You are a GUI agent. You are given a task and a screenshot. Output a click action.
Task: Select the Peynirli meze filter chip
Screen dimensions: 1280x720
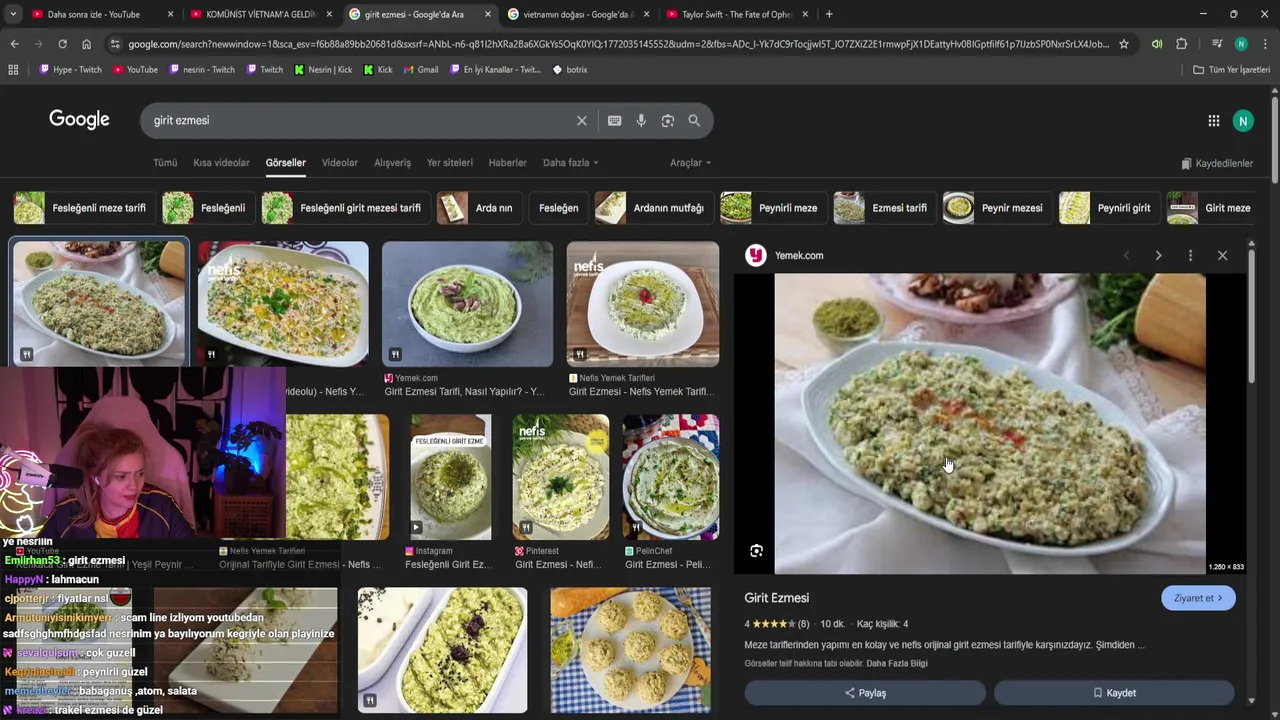click(x=773, y=208)
